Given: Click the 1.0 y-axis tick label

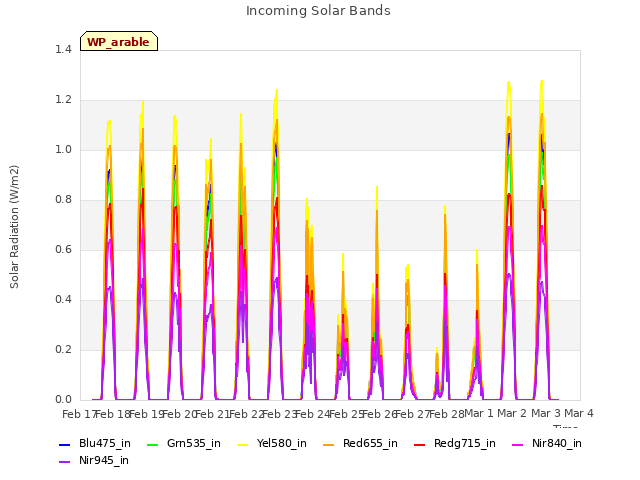Looking at the screenshot, I should 63,150.
